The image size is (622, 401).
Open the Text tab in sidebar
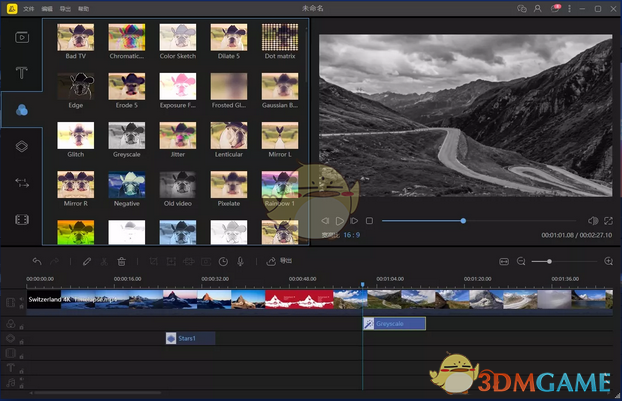tap(22, 73)
